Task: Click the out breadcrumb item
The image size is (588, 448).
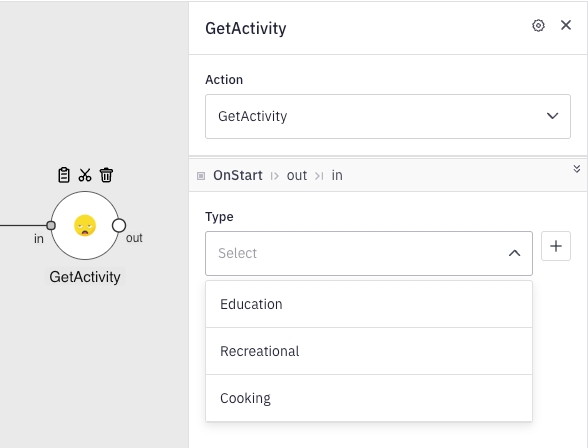Action: (x=297, y=175)
